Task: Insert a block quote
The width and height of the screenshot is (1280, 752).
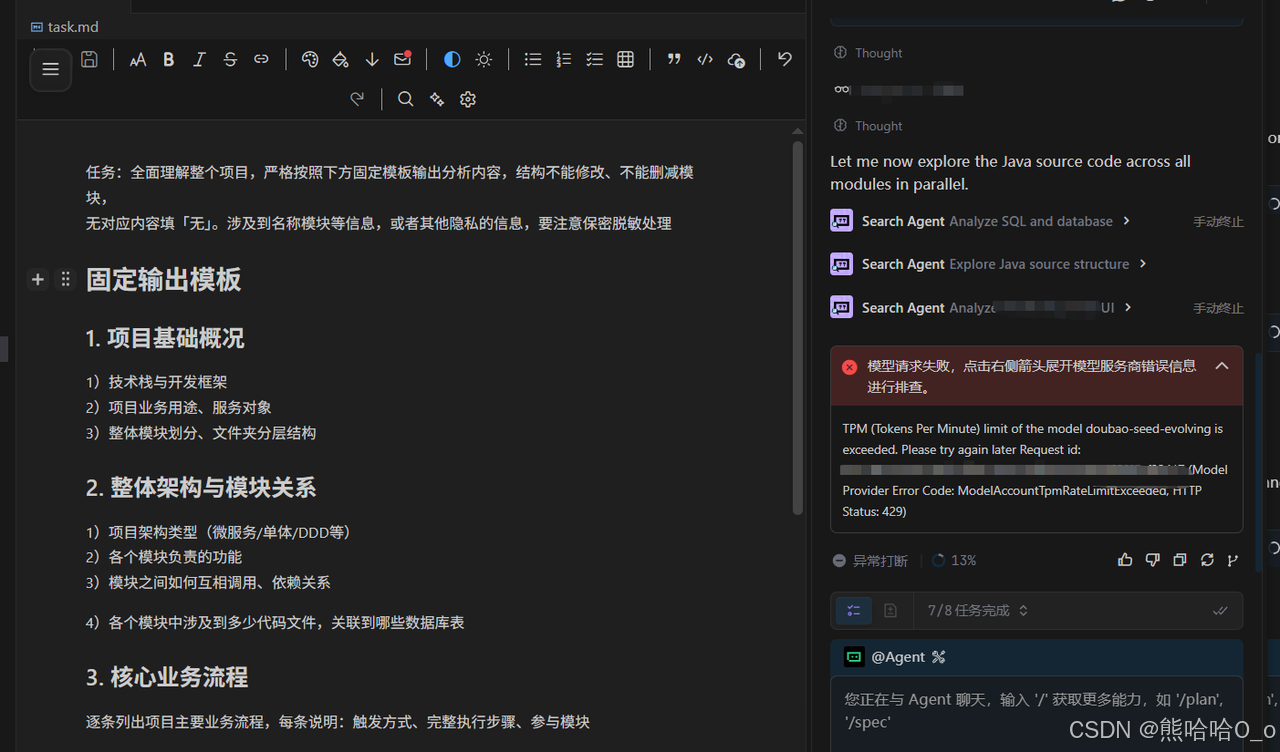Action: [x=674, y=60]
